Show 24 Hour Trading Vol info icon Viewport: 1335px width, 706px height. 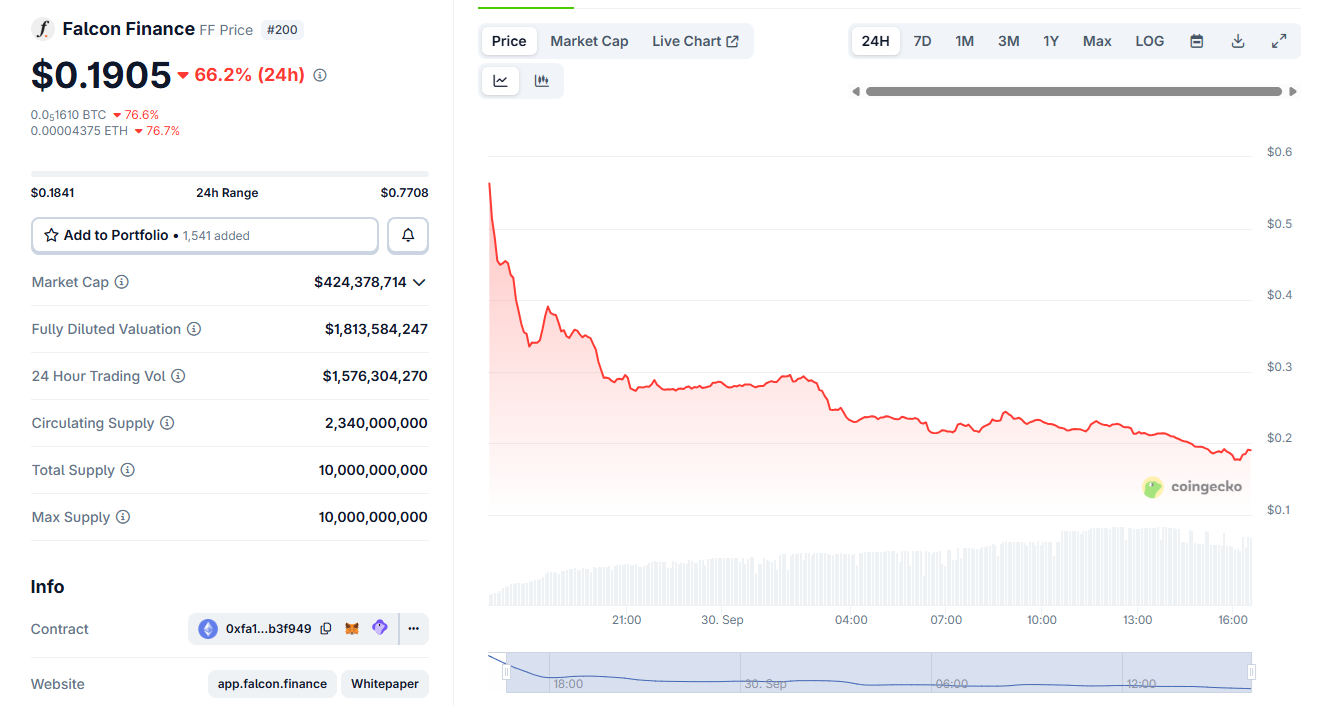(178, 376)
